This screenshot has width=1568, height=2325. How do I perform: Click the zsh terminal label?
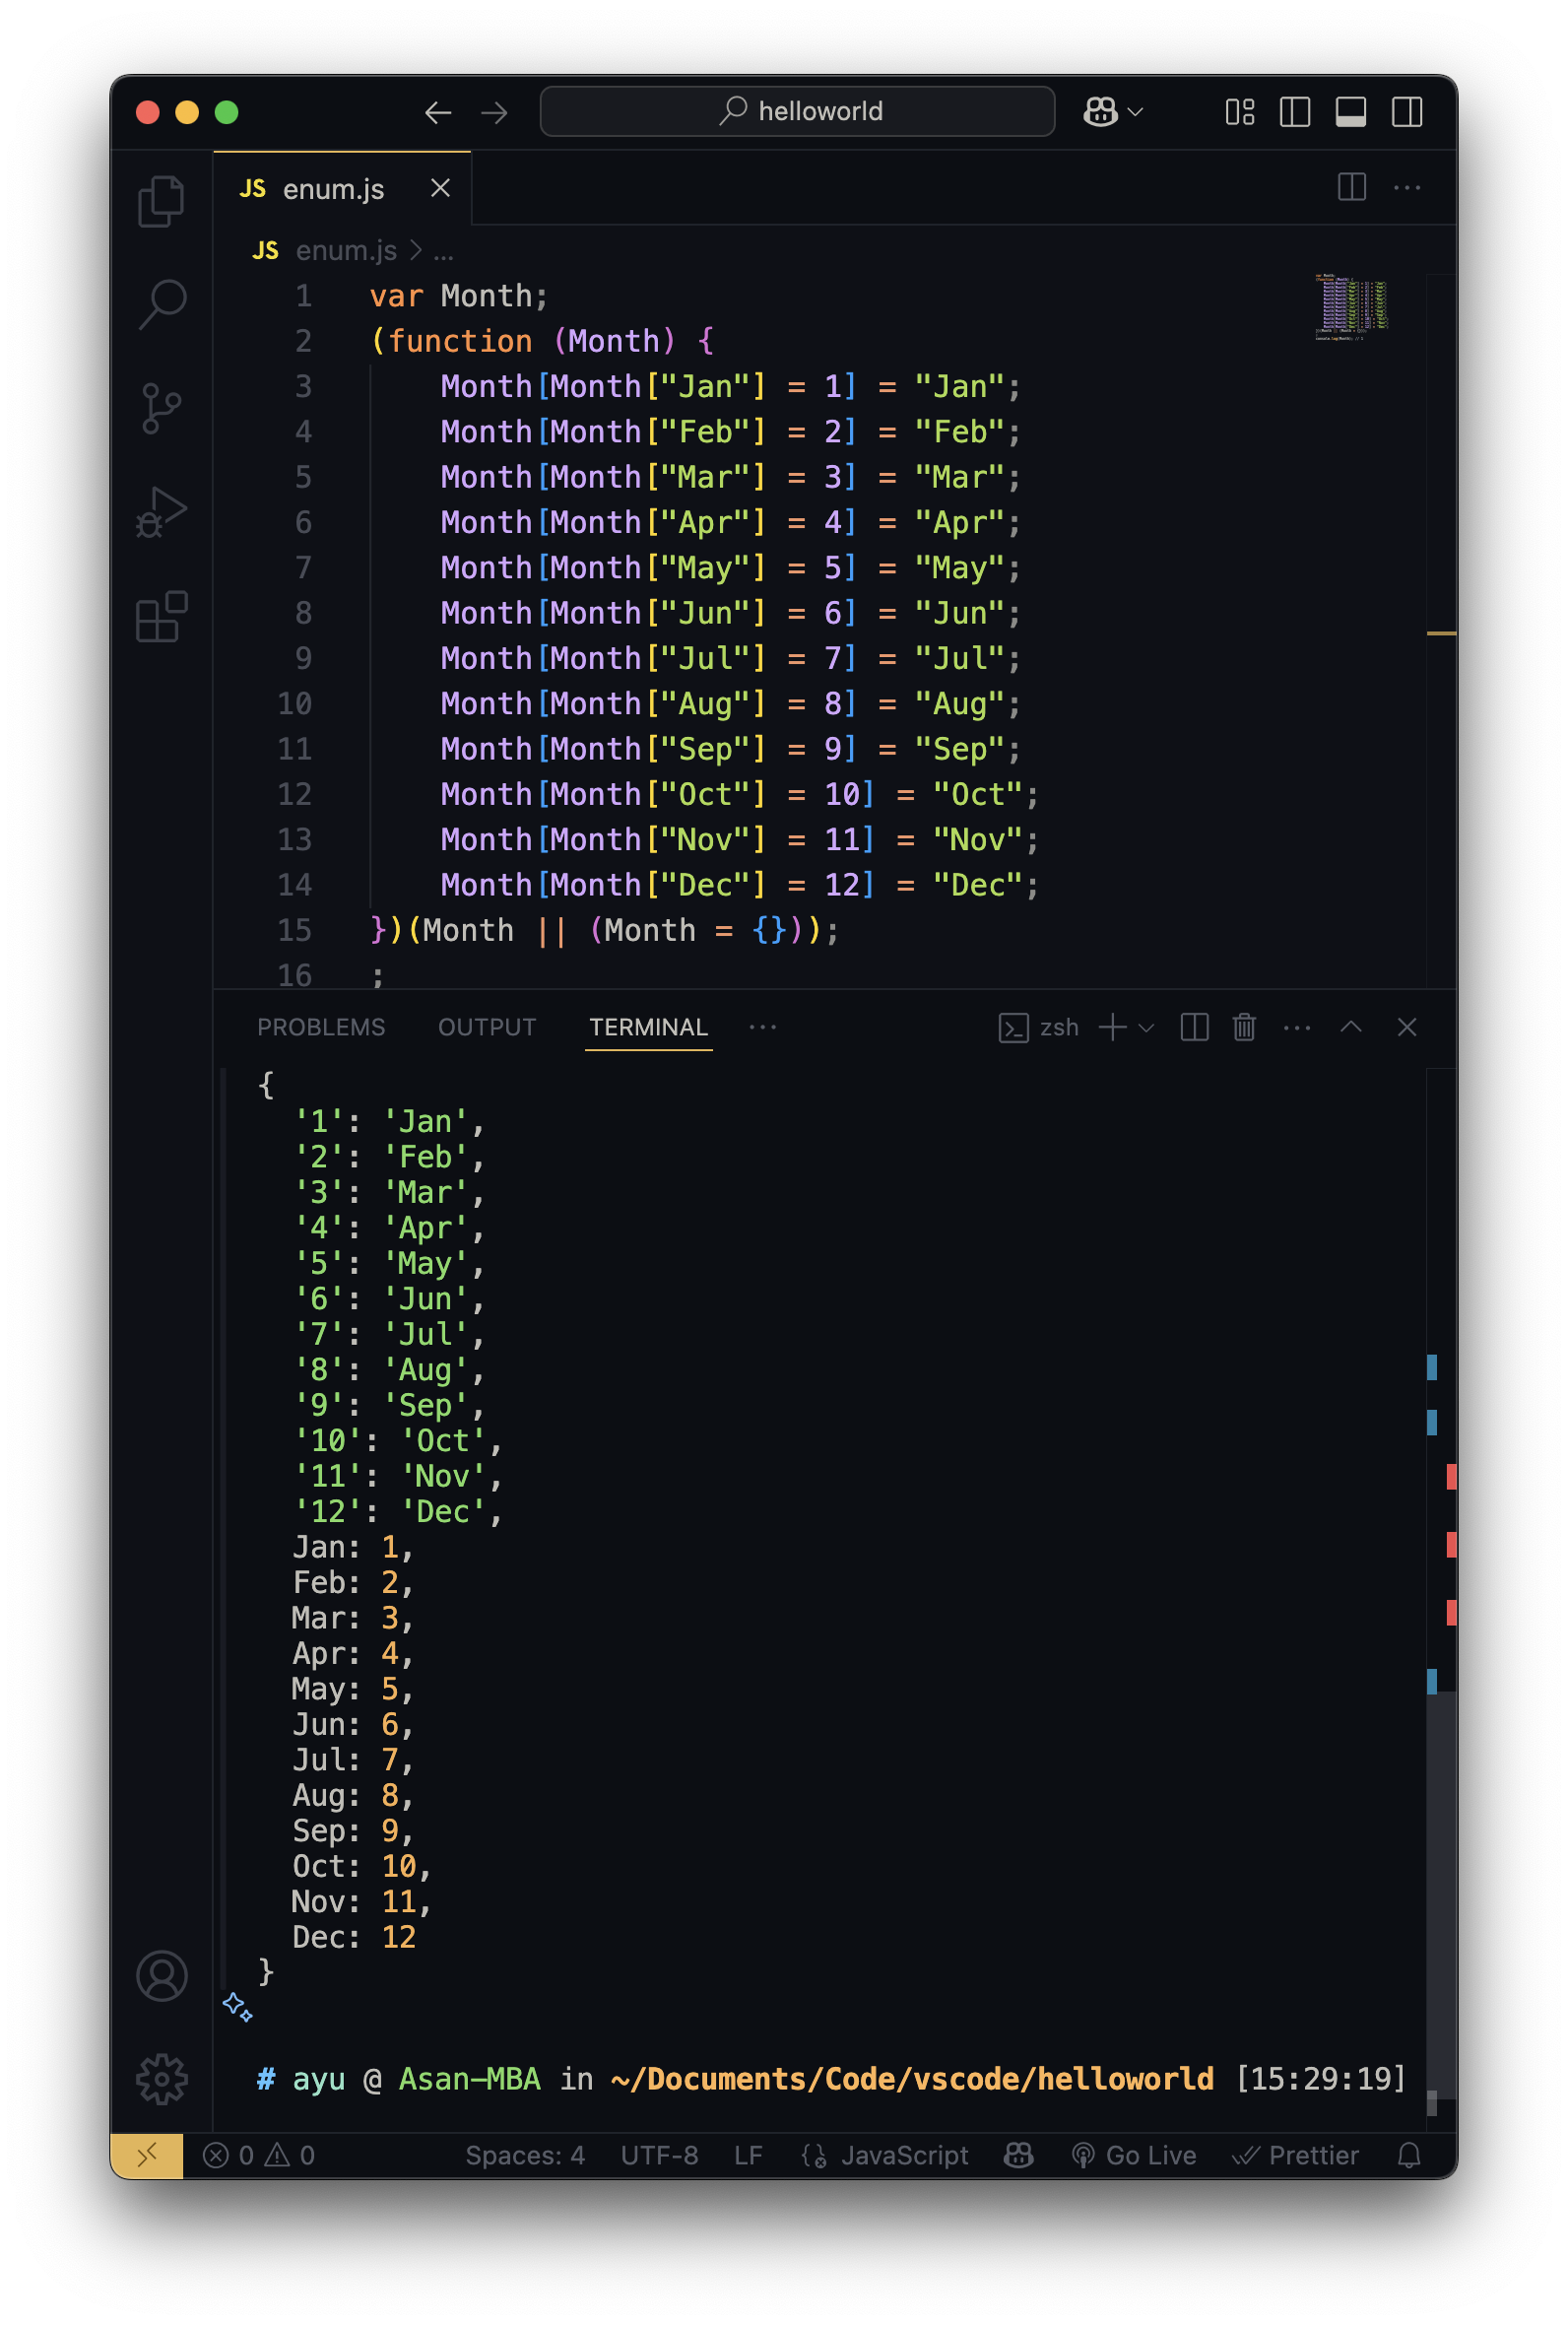(1059, 1027)
